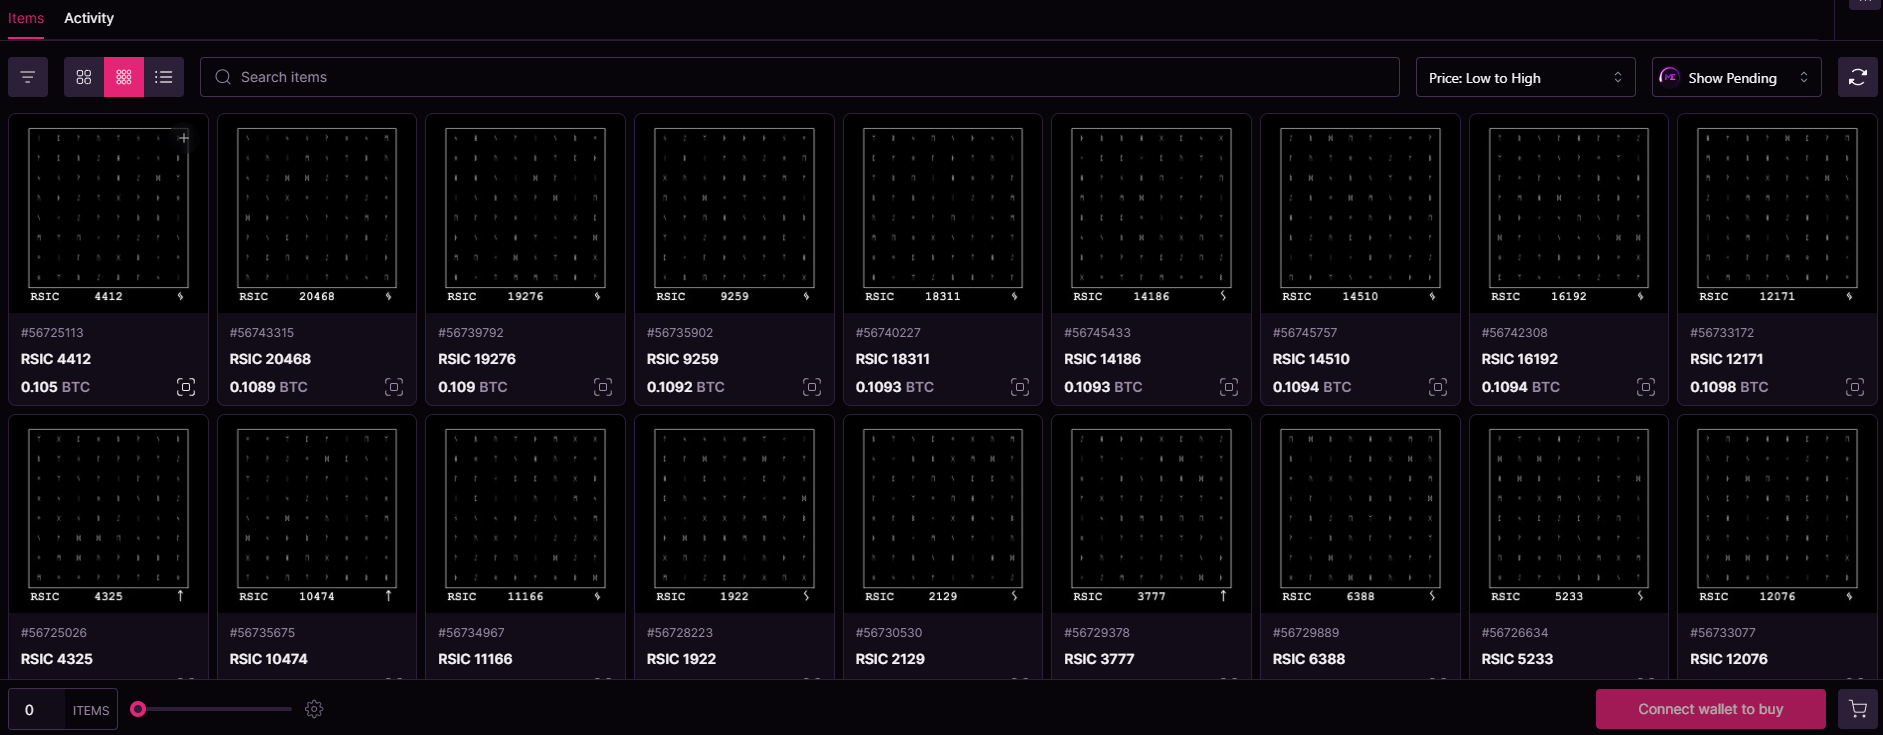The image size is (1883, 735).
Task: Open the Show Pending dropdown
Action: coord(1736,78)
